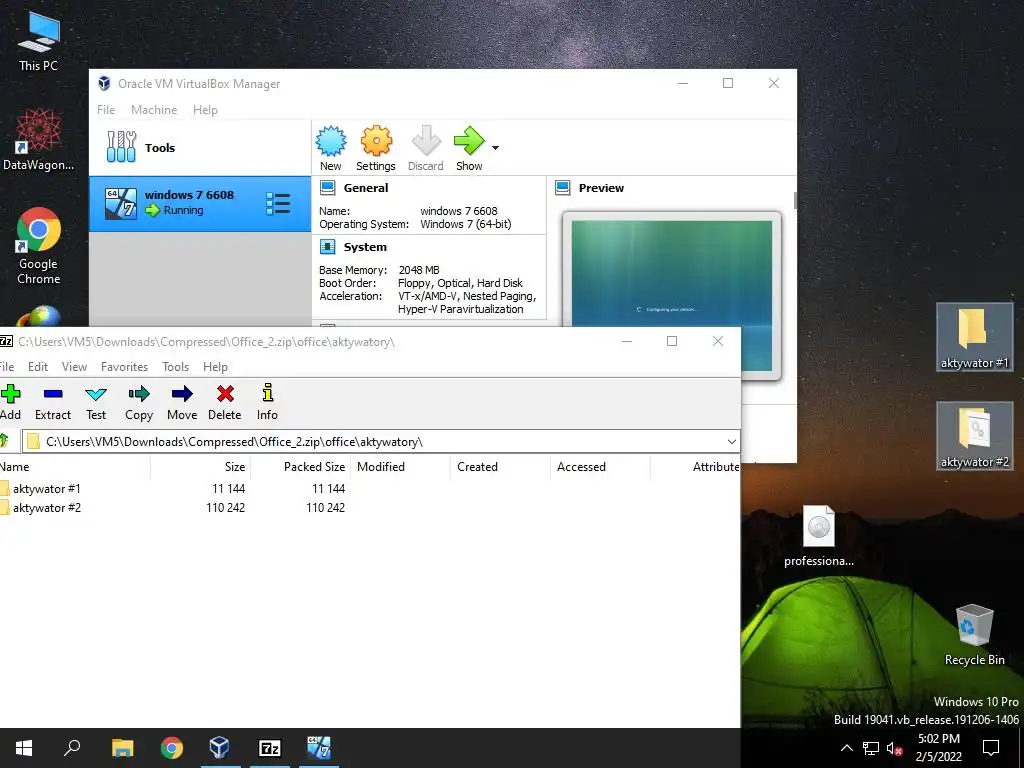Screen dimensions: 1024x768
Task: Click the red Delete icon in 7-Zip
Action: click(225, 402)
